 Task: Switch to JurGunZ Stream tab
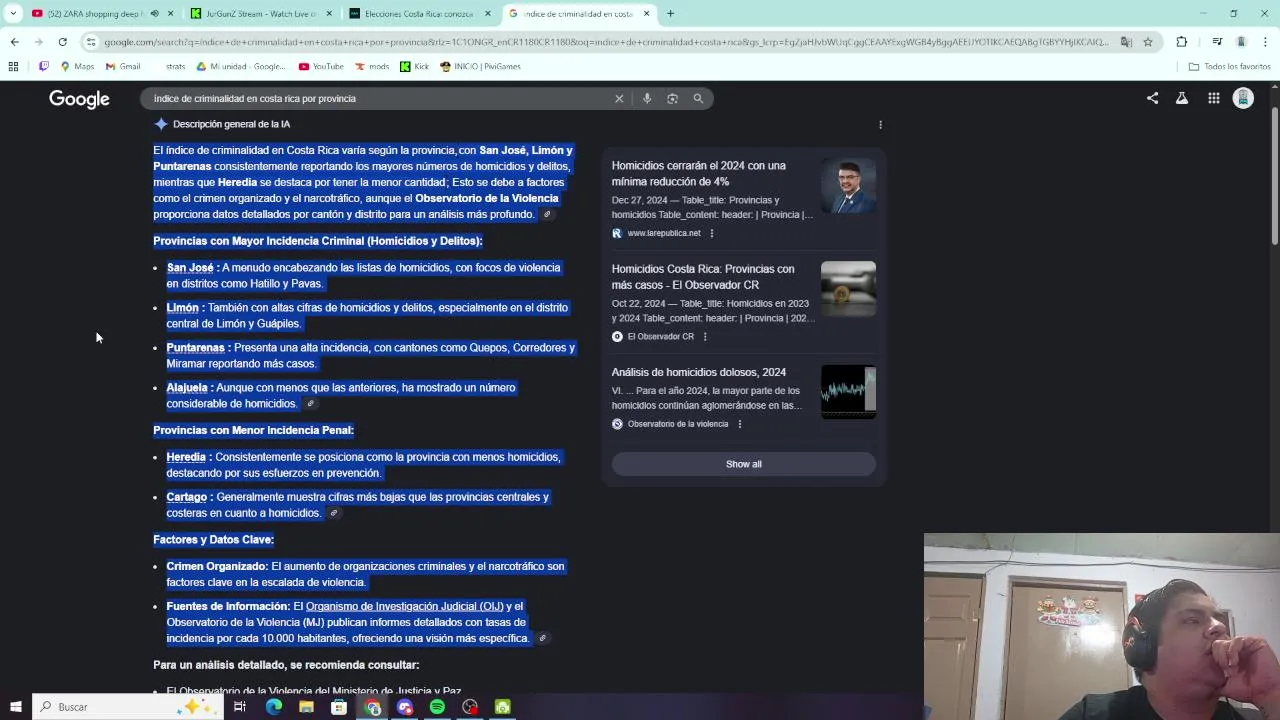262,14
